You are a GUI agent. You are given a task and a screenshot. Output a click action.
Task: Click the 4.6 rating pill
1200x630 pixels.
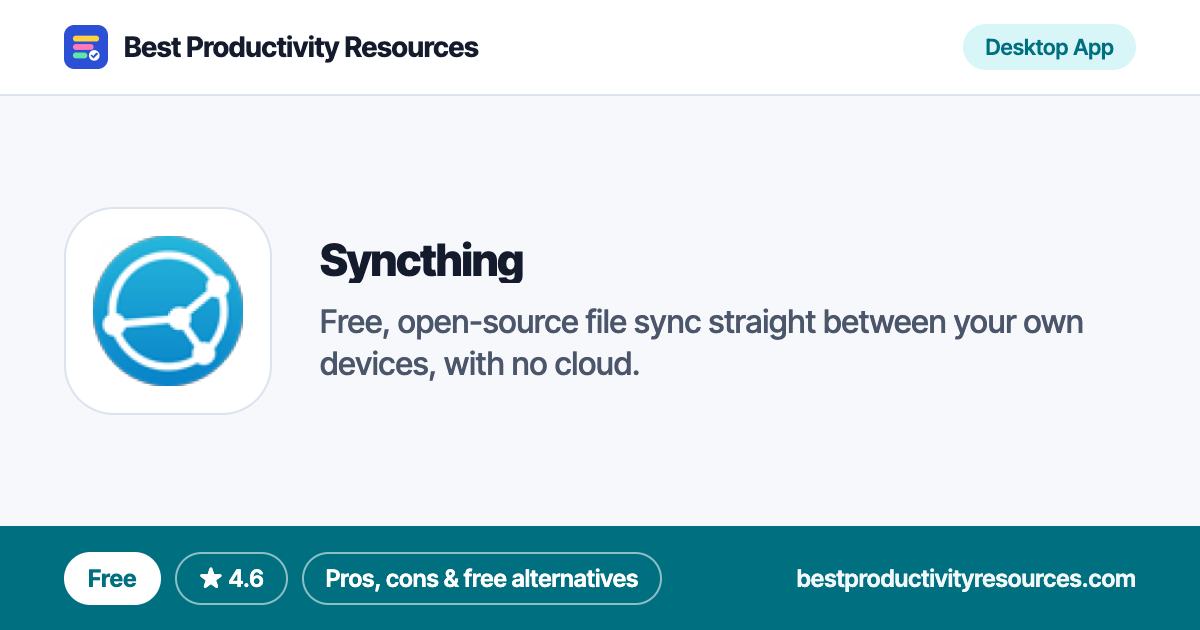coord(231,578)
